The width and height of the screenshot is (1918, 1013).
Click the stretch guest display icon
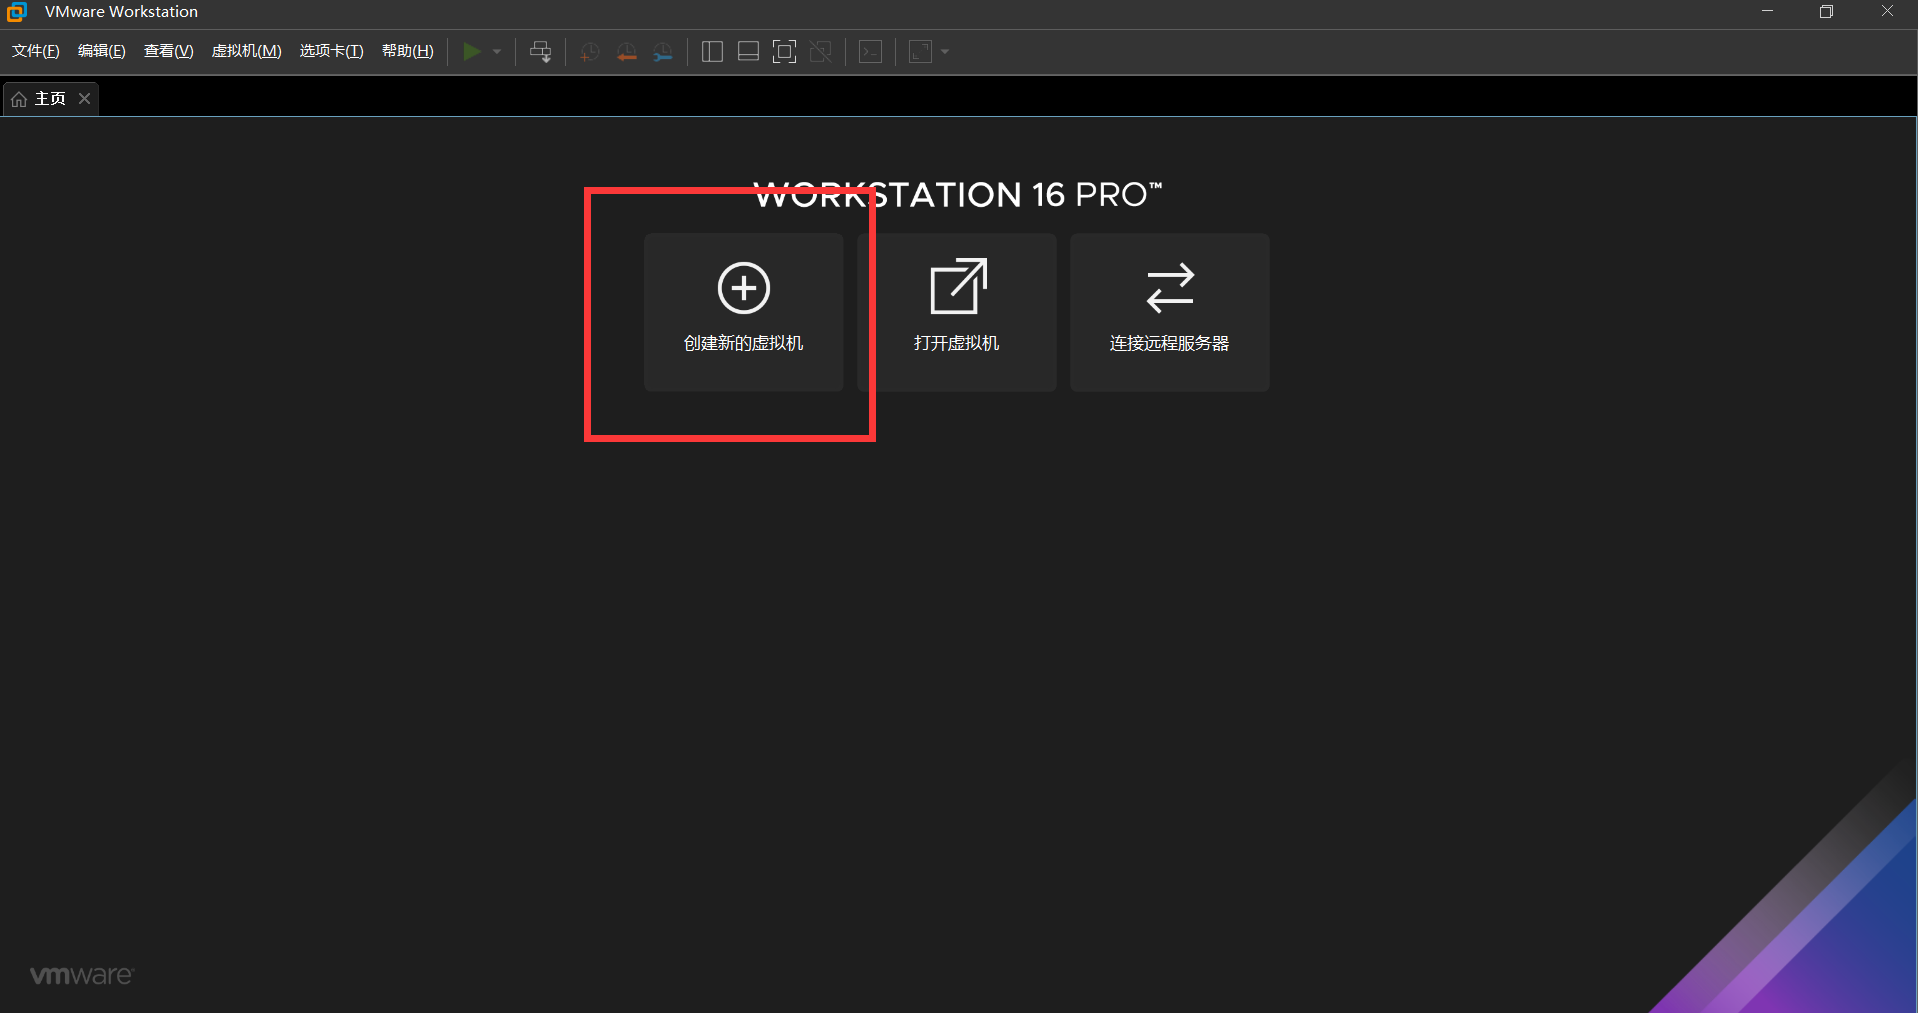921,52
